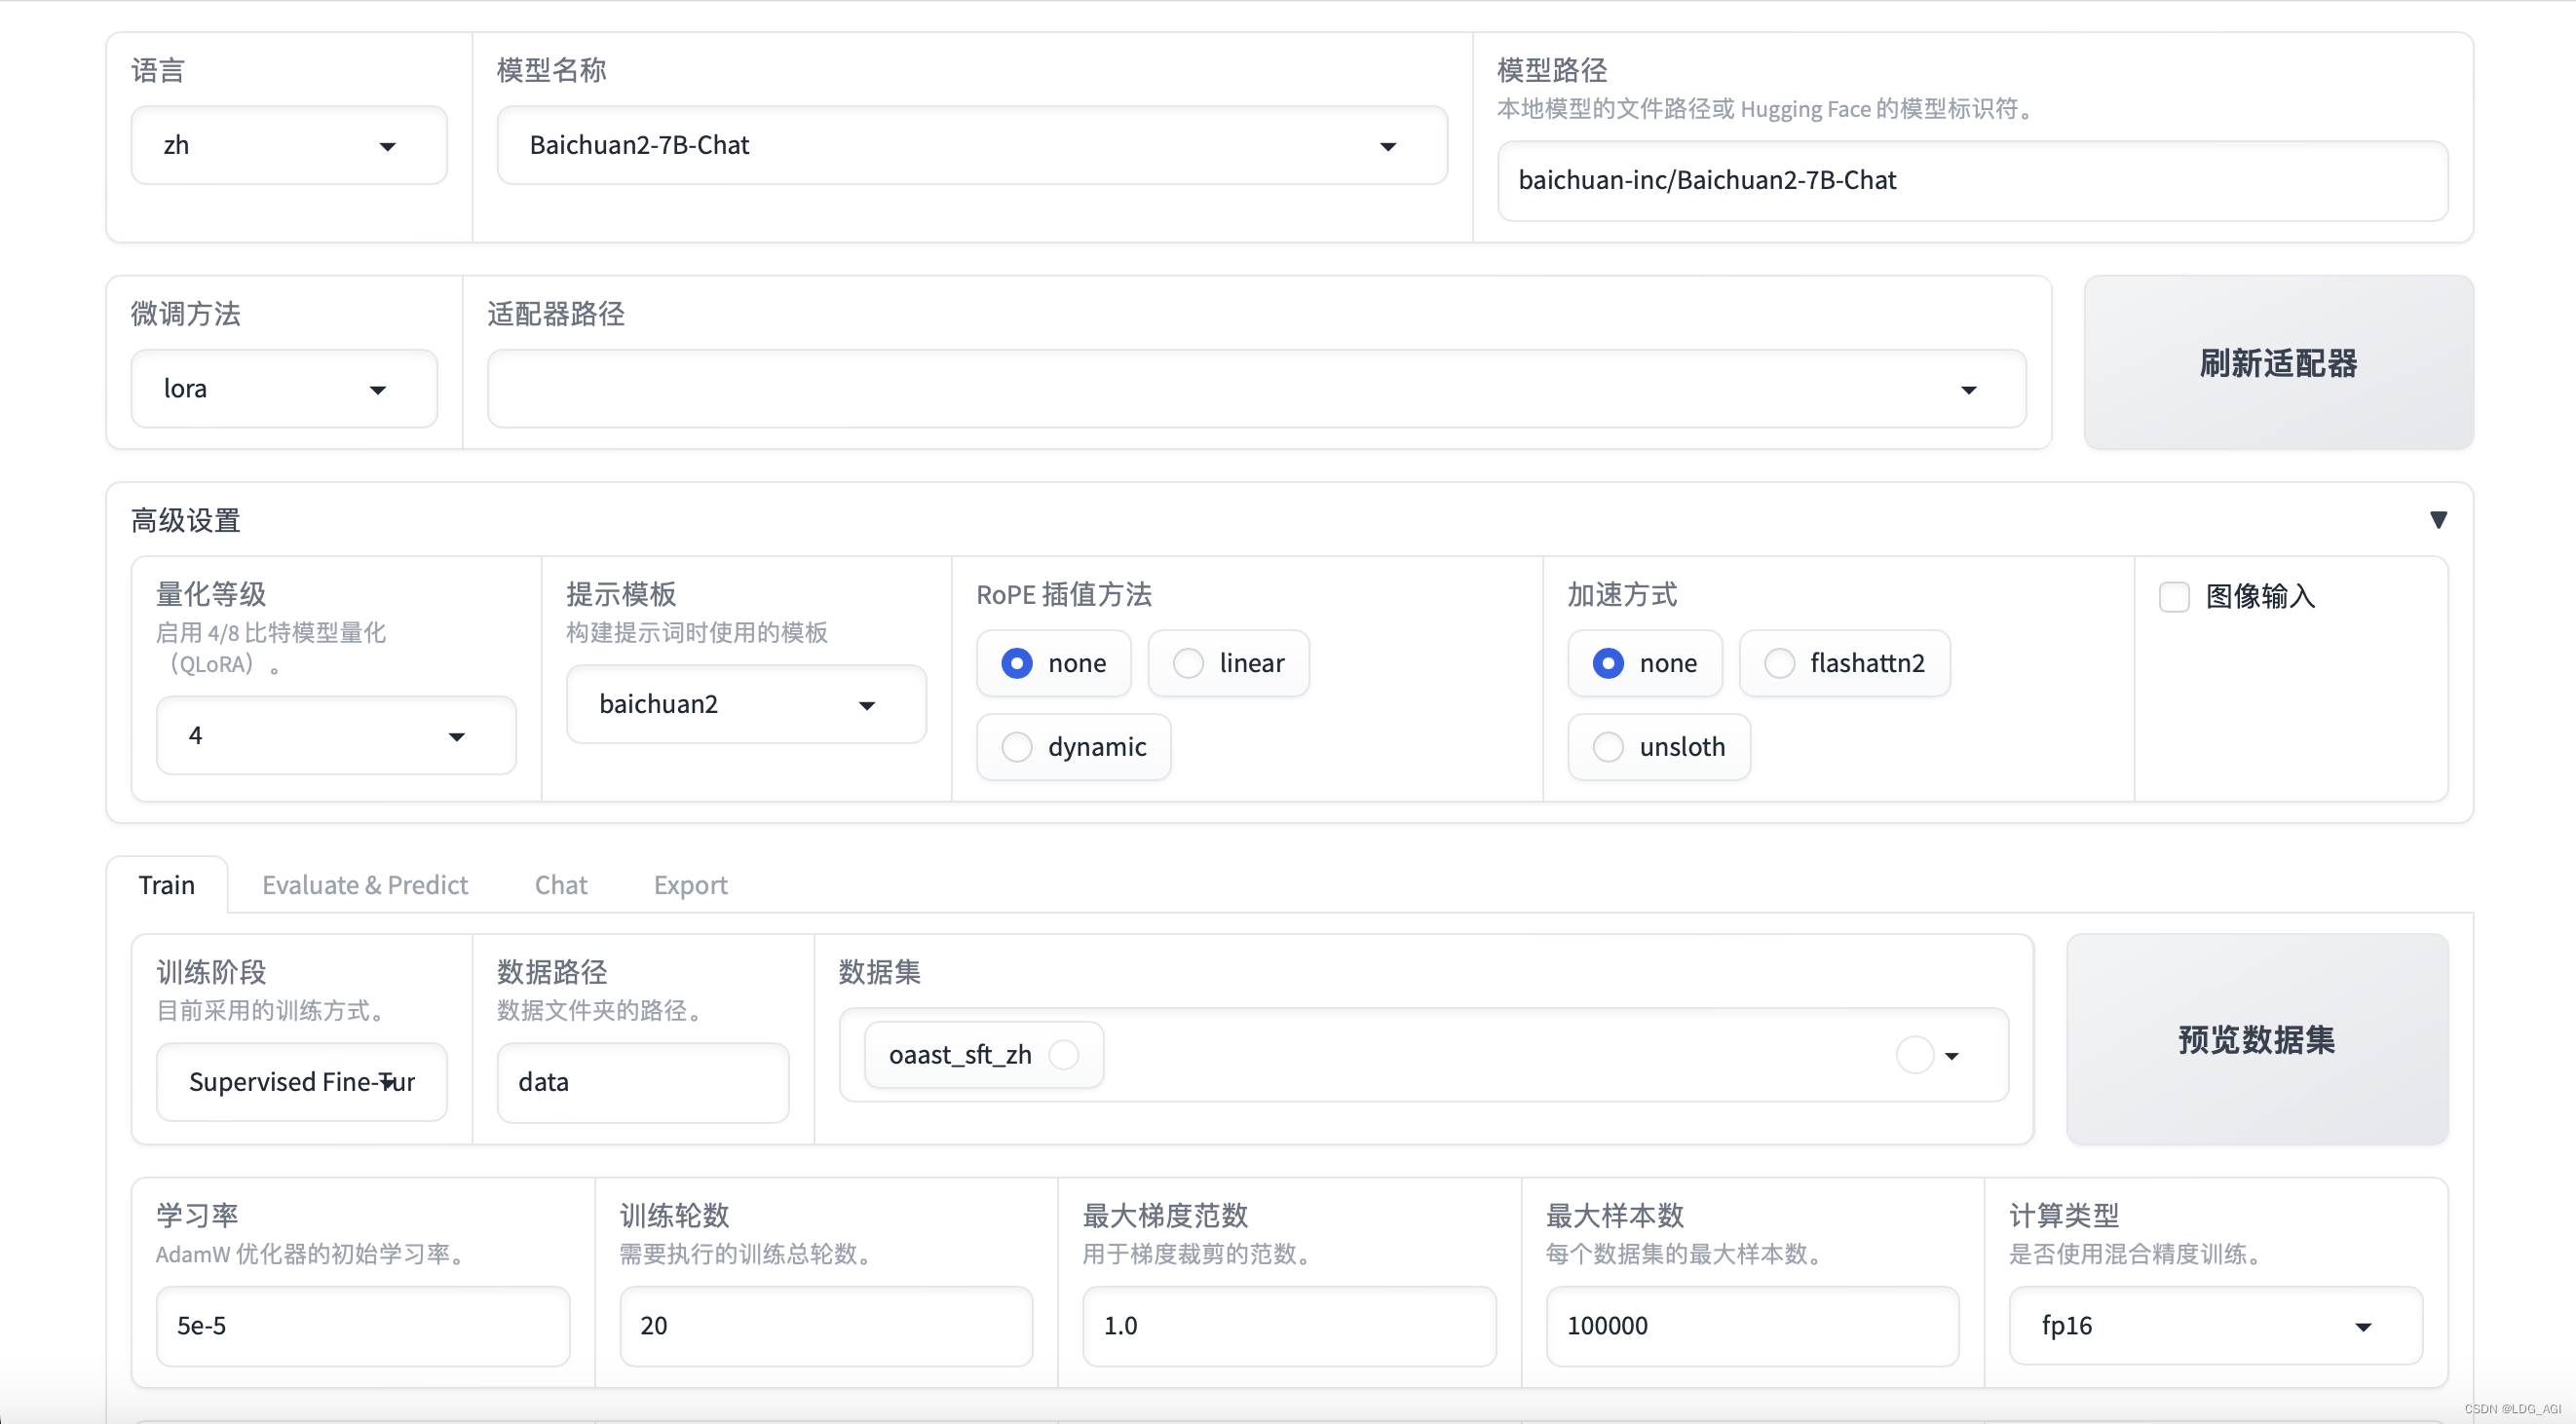Screen dimensions: 2576x1424
Task: Switch to the Chat tab
Action: (x=561, y=885)
